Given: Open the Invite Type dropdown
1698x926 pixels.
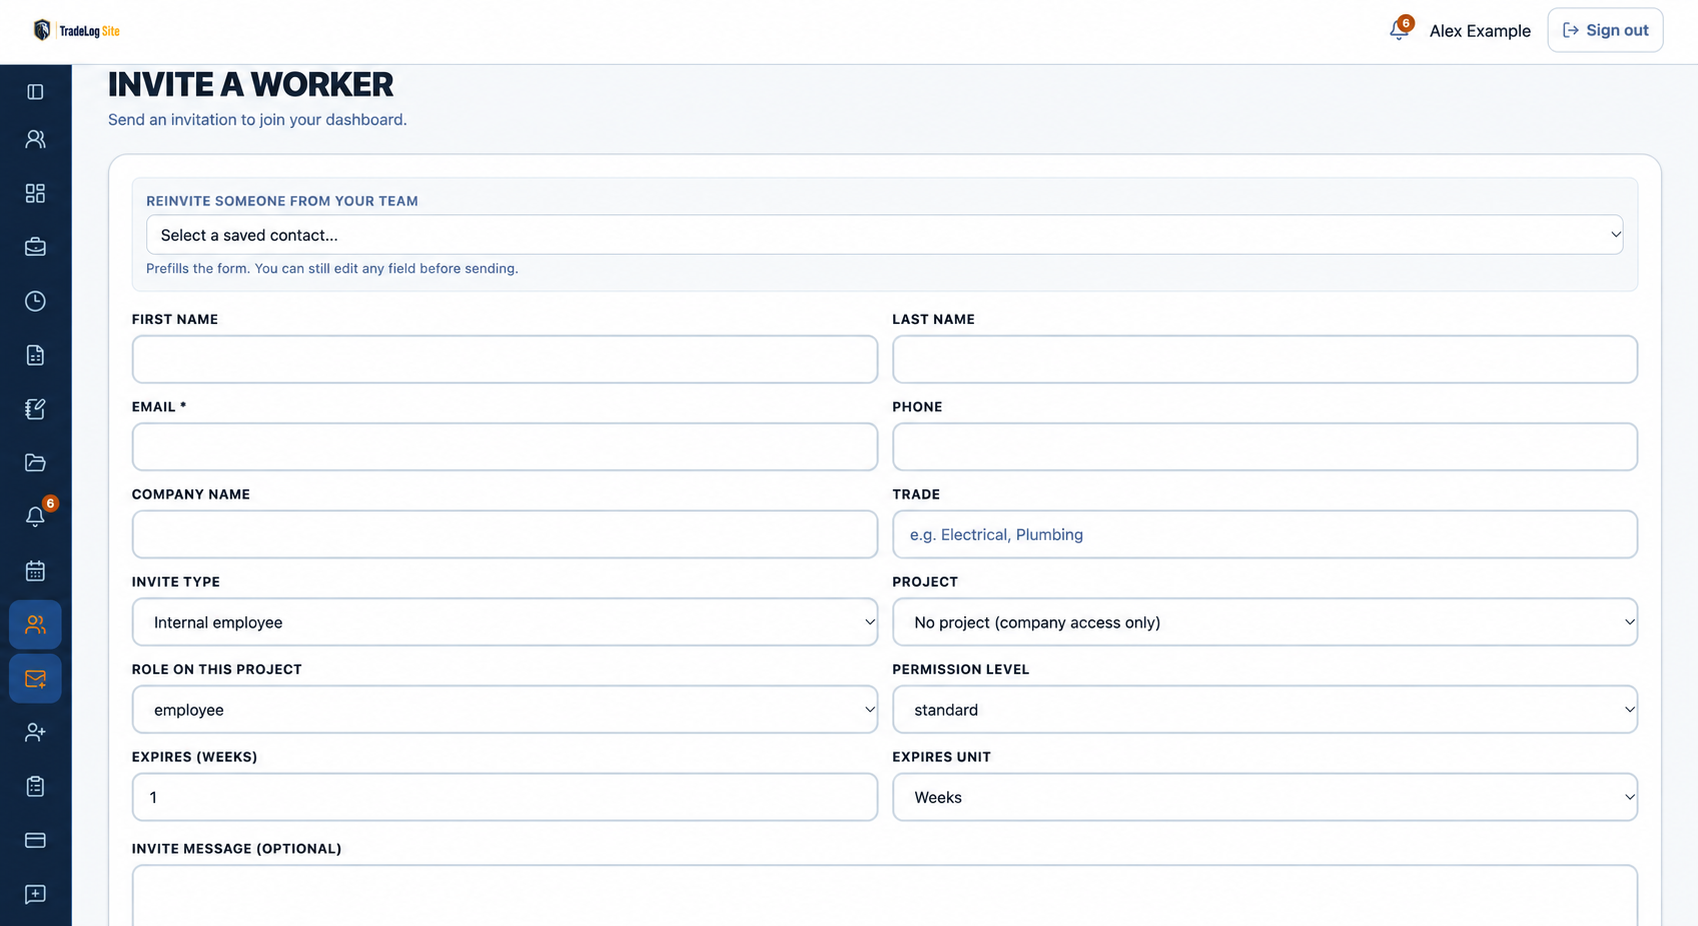Looking at the screenshot, I should click(x=505, y=622).
